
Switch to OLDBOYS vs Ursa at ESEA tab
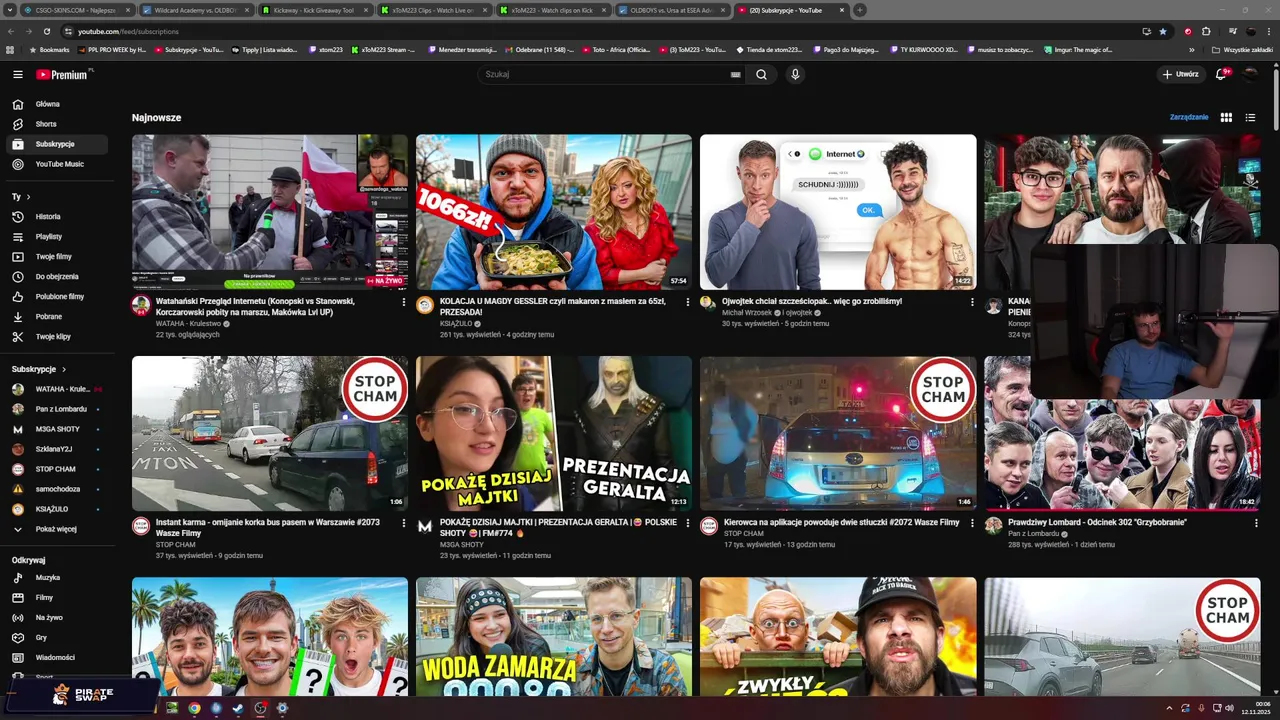[x=671, y=10]
